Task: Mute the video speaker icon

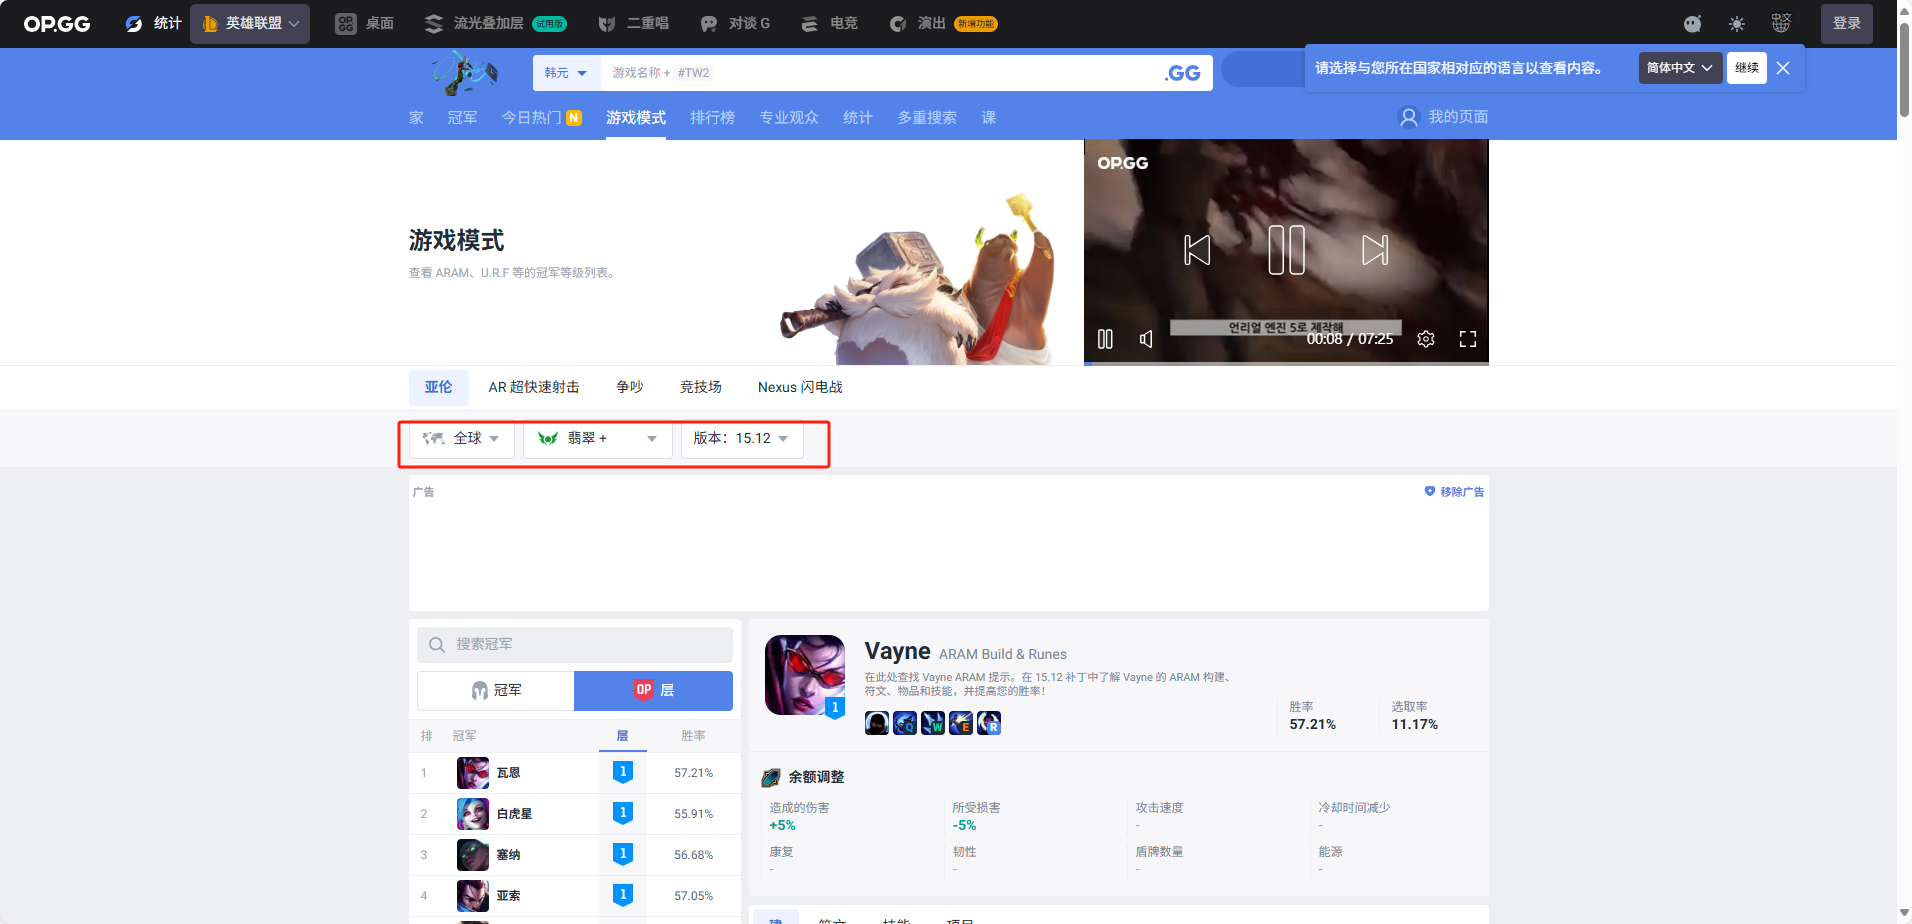Action: [1146, 339]
